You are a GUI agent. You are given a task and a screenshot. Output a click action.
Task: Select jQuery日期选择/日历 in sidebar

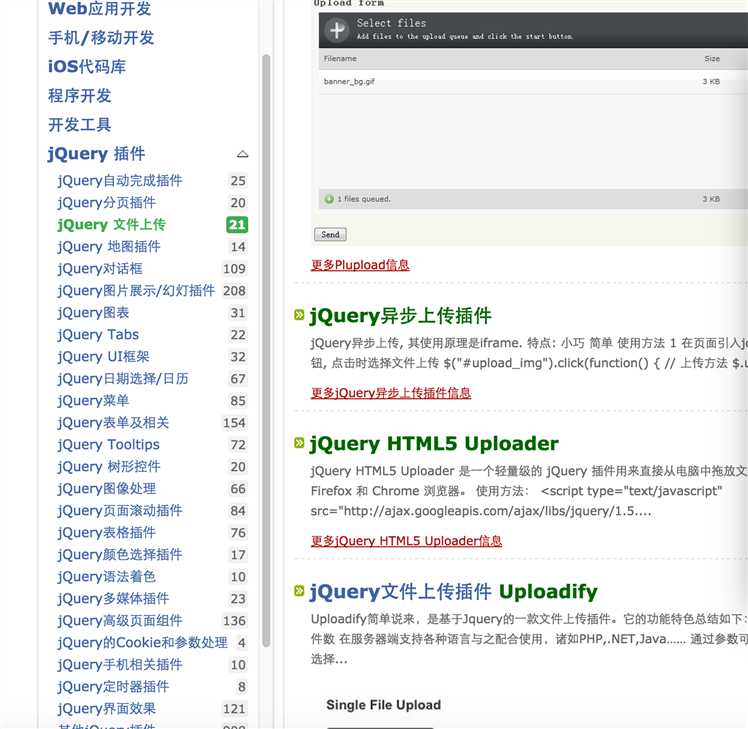click(123, 378)
